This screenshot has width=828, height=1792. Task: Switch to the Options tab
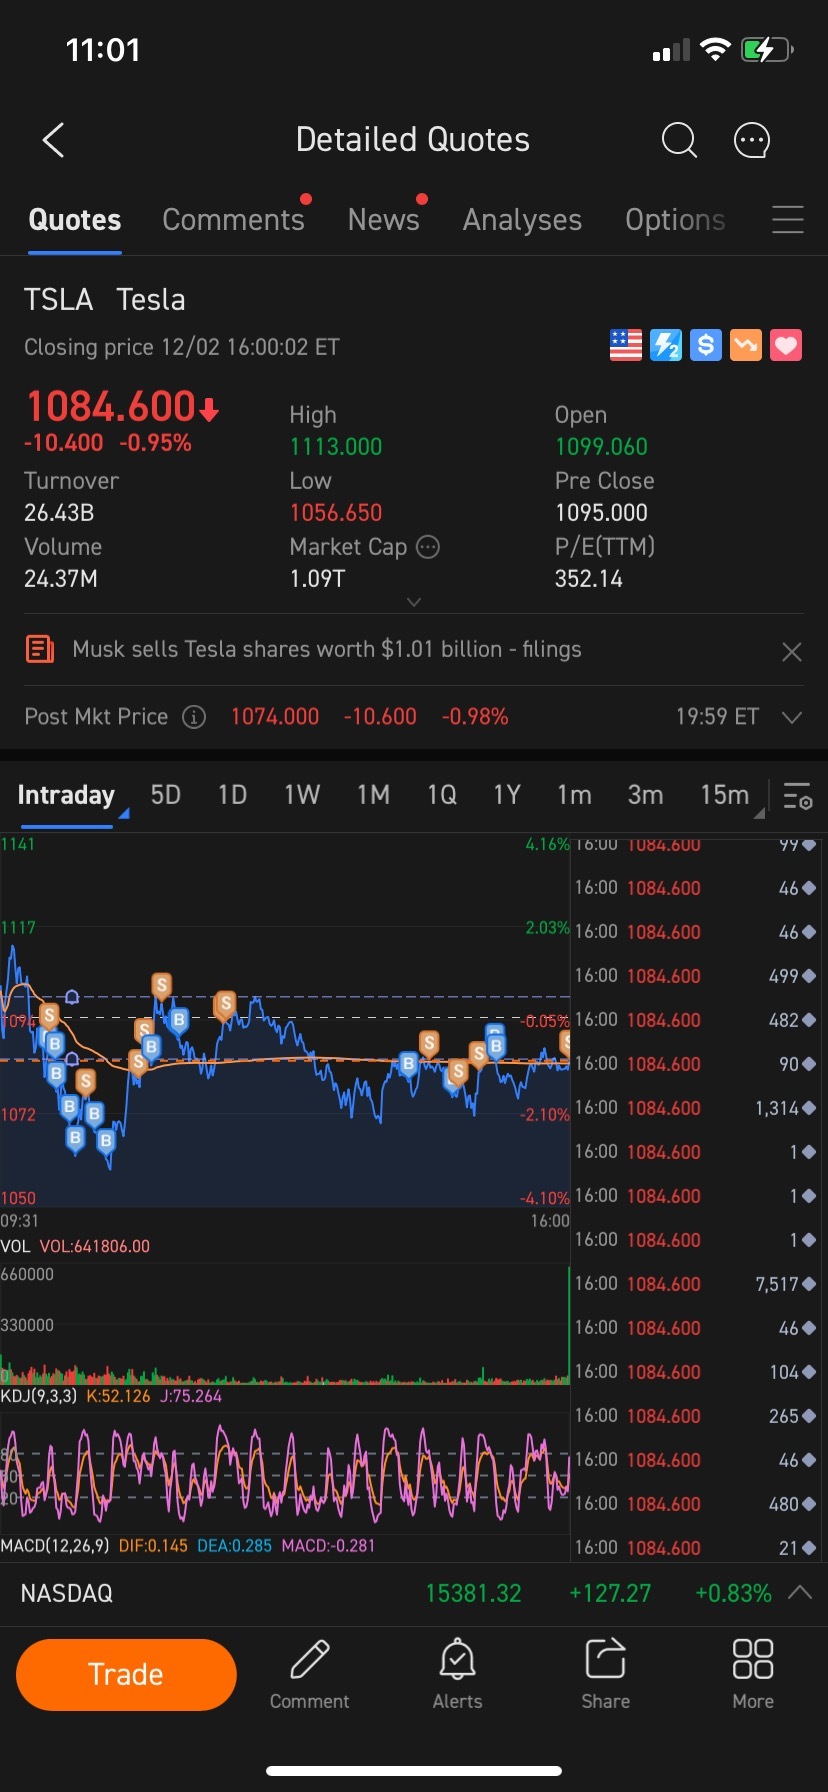click(x=675, y=220)
